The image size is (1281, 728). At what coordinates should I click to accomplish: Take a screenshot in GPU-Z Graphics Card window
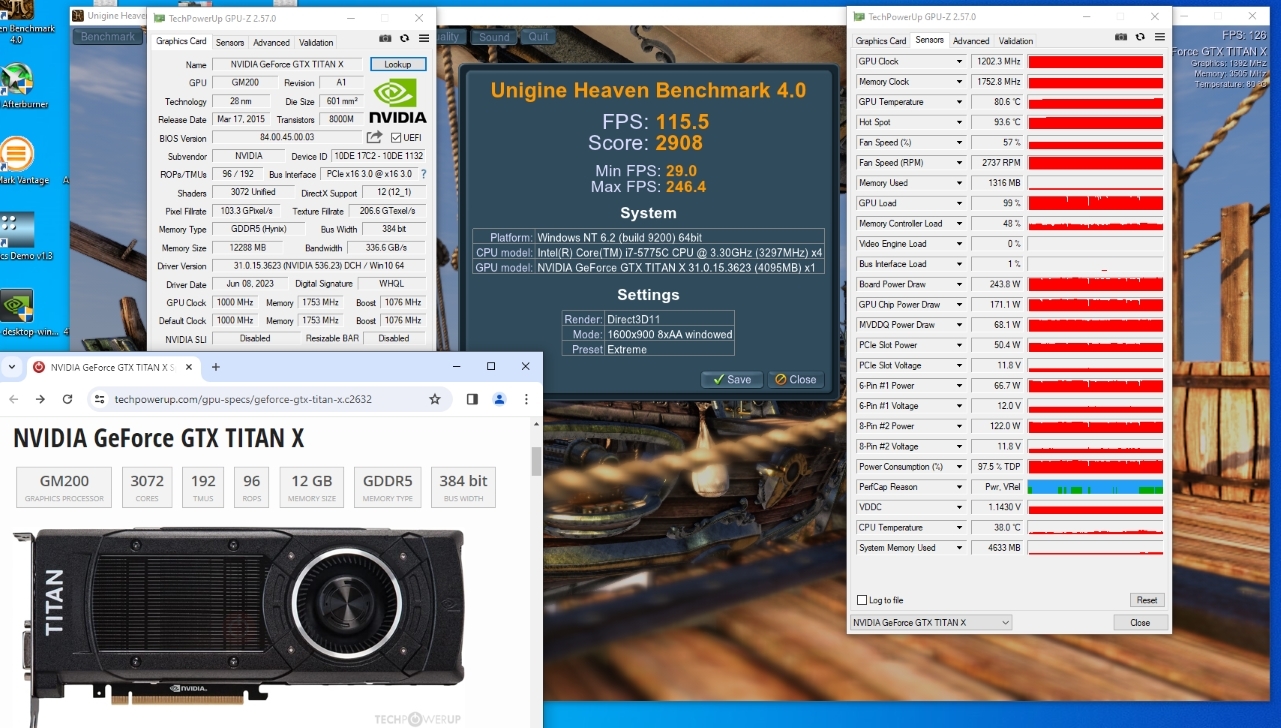click(385, 38)
